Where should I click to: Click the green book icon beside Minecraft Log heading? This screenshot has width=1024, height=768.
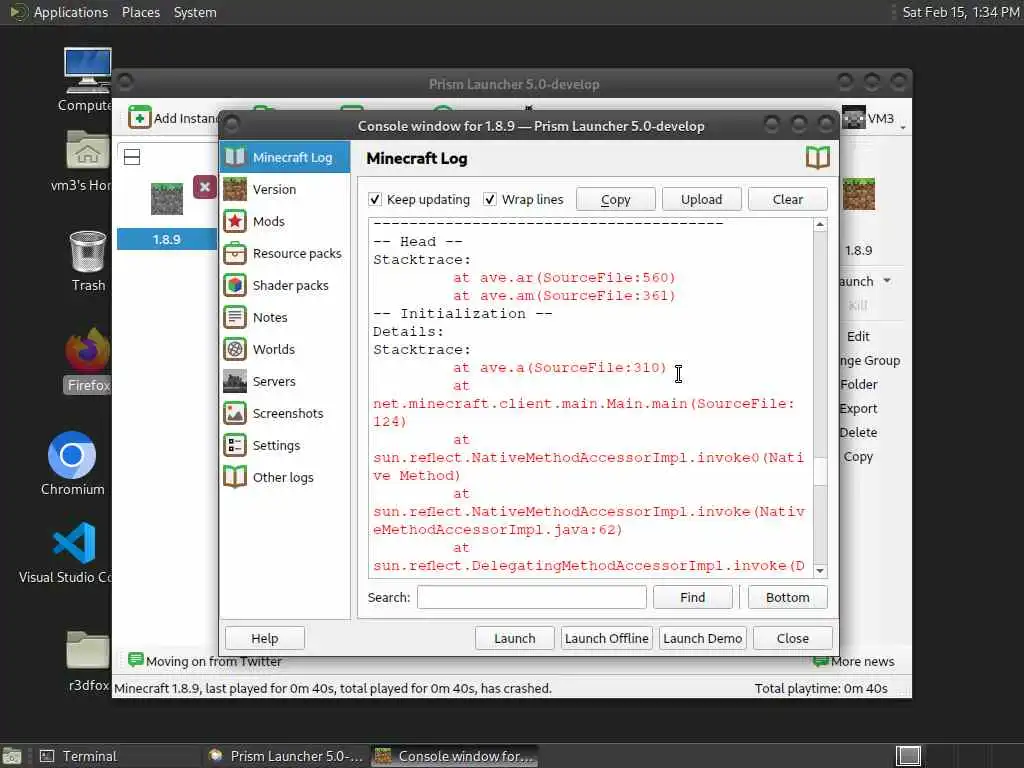(x=818, y=158)
